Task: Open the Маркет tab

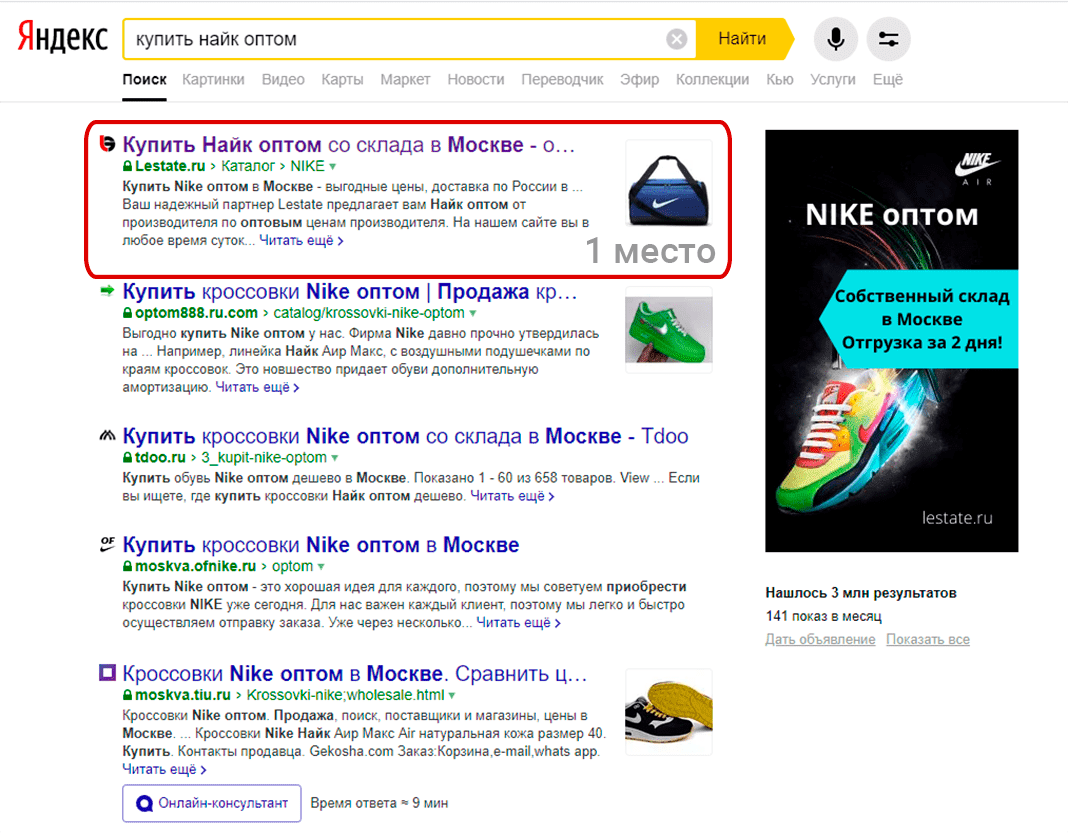Action: [405, 80]
